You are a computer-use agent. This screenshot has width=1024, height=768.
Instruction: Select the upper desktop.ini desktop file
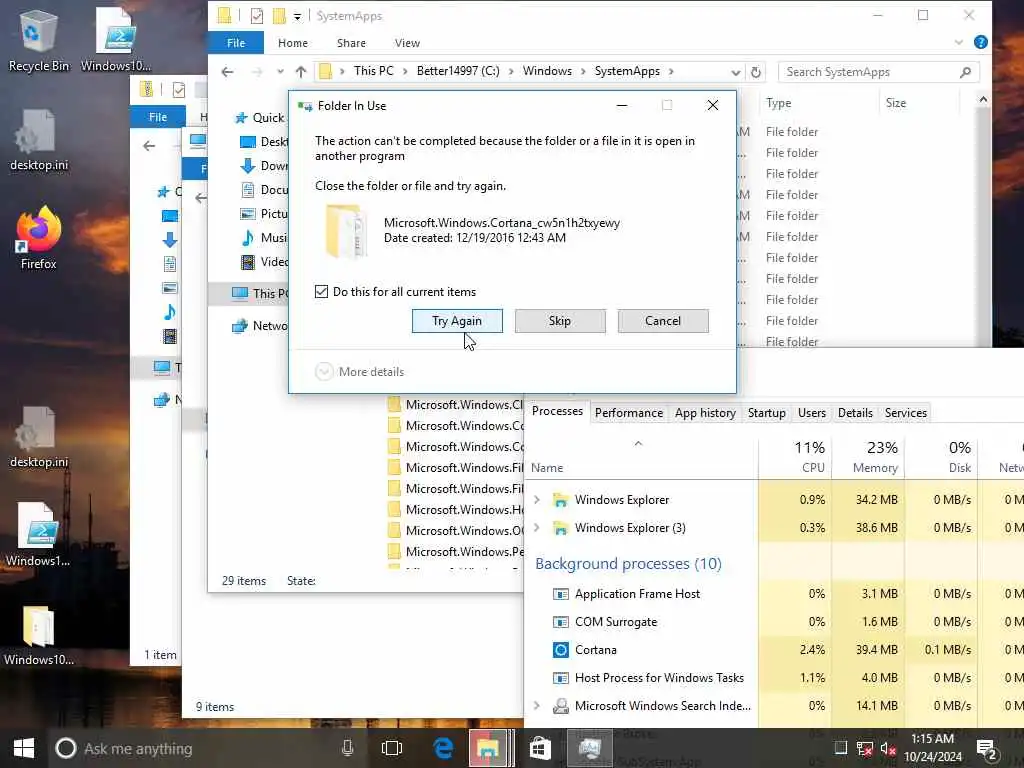(39, 140)
